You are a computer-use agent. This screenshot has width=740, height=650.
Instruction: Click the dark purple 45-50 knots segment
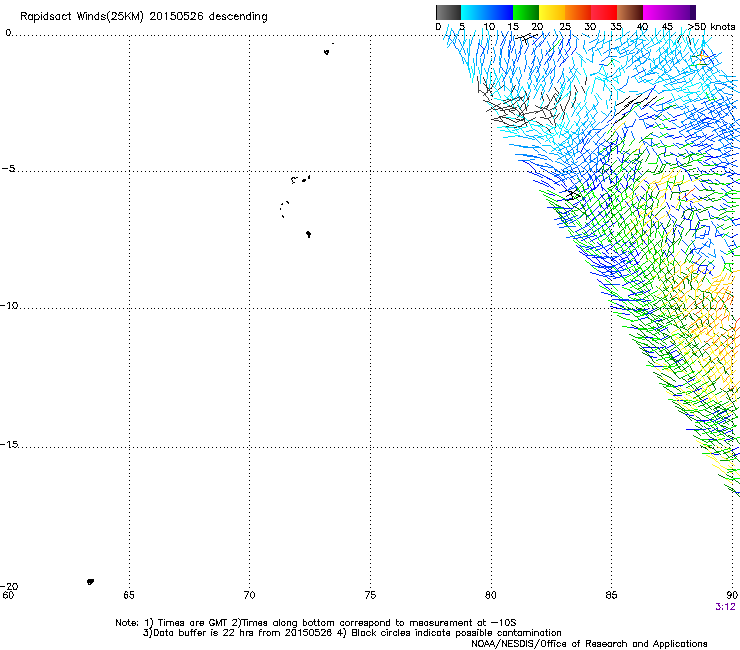pyautogui.click(x=682, y=12)
